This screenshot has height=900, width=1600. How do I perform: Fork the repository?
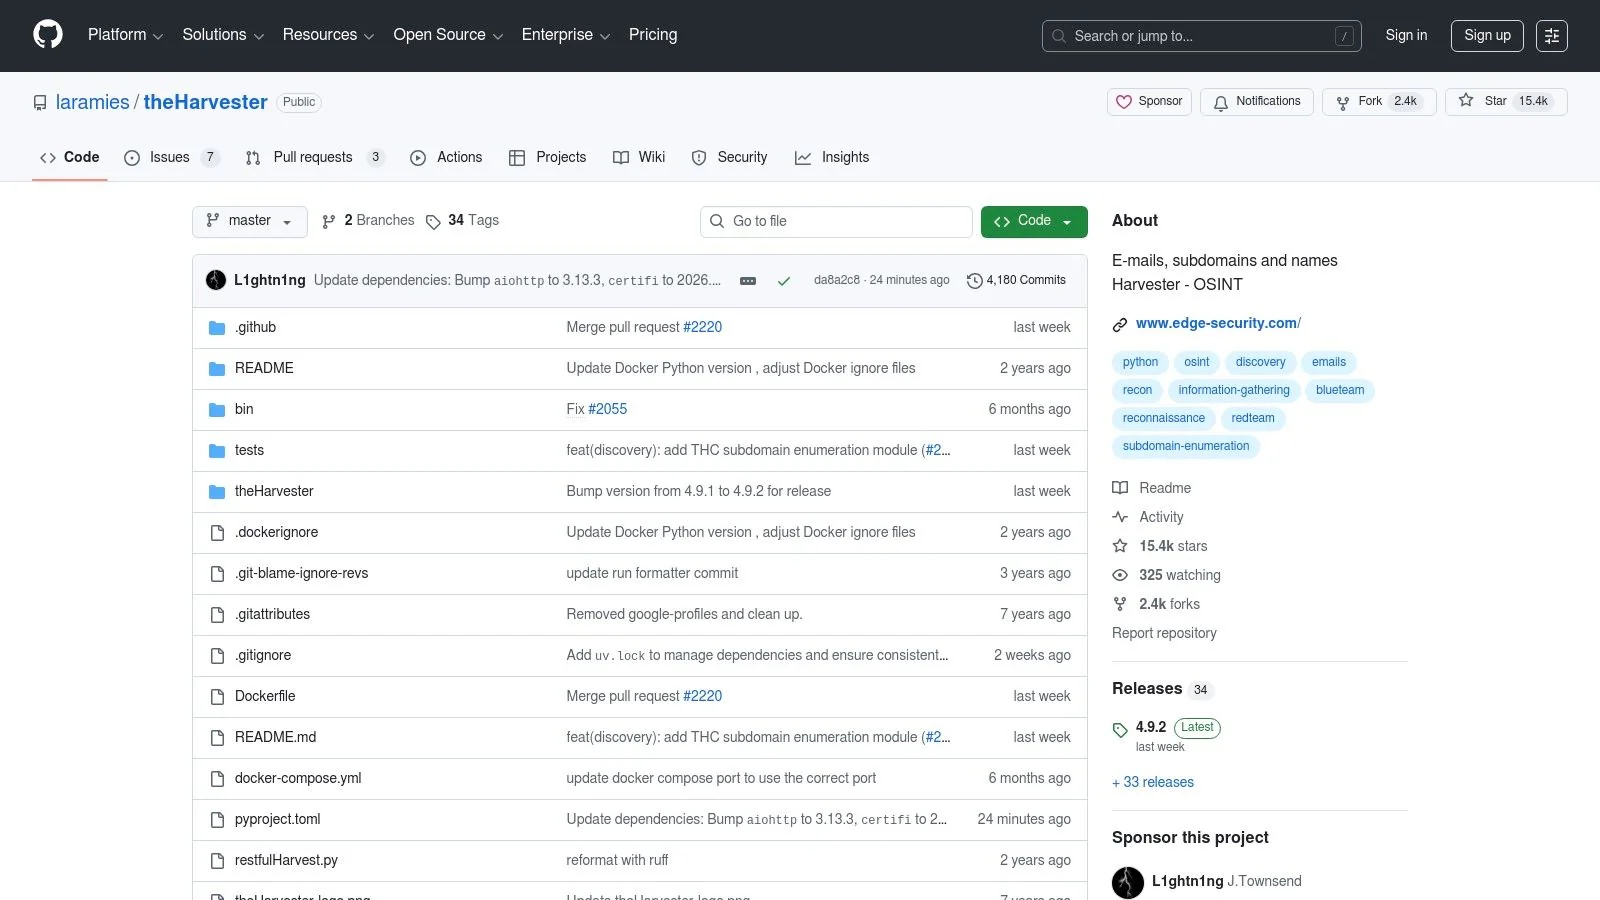tap(1379, 102)
